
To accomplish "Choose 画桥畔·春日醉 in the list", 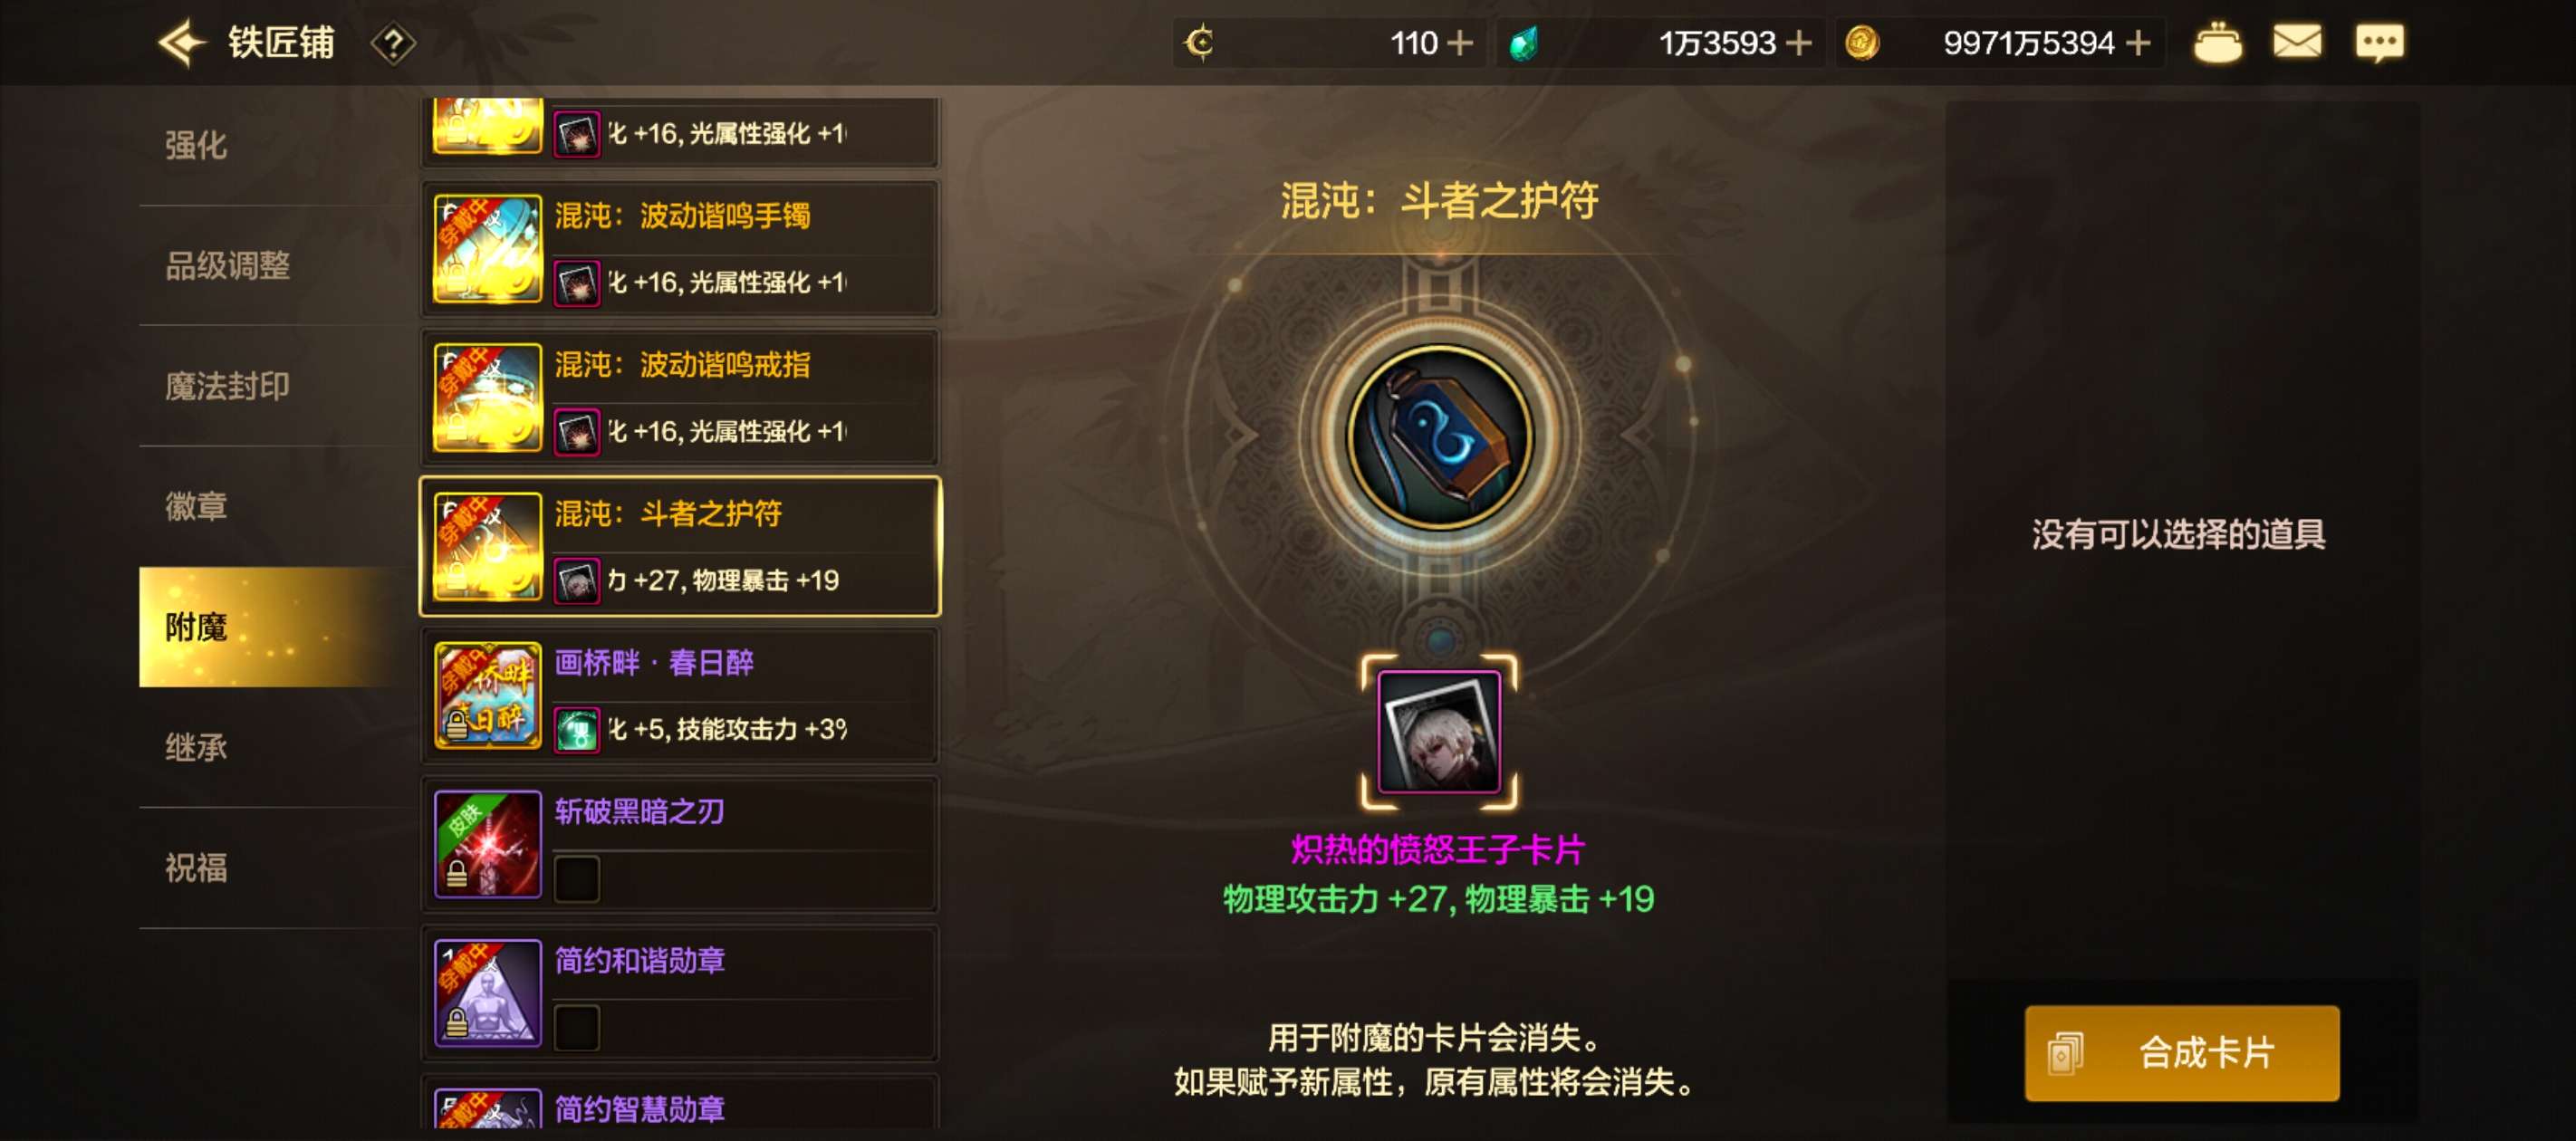I will click(x=680, y=696).
